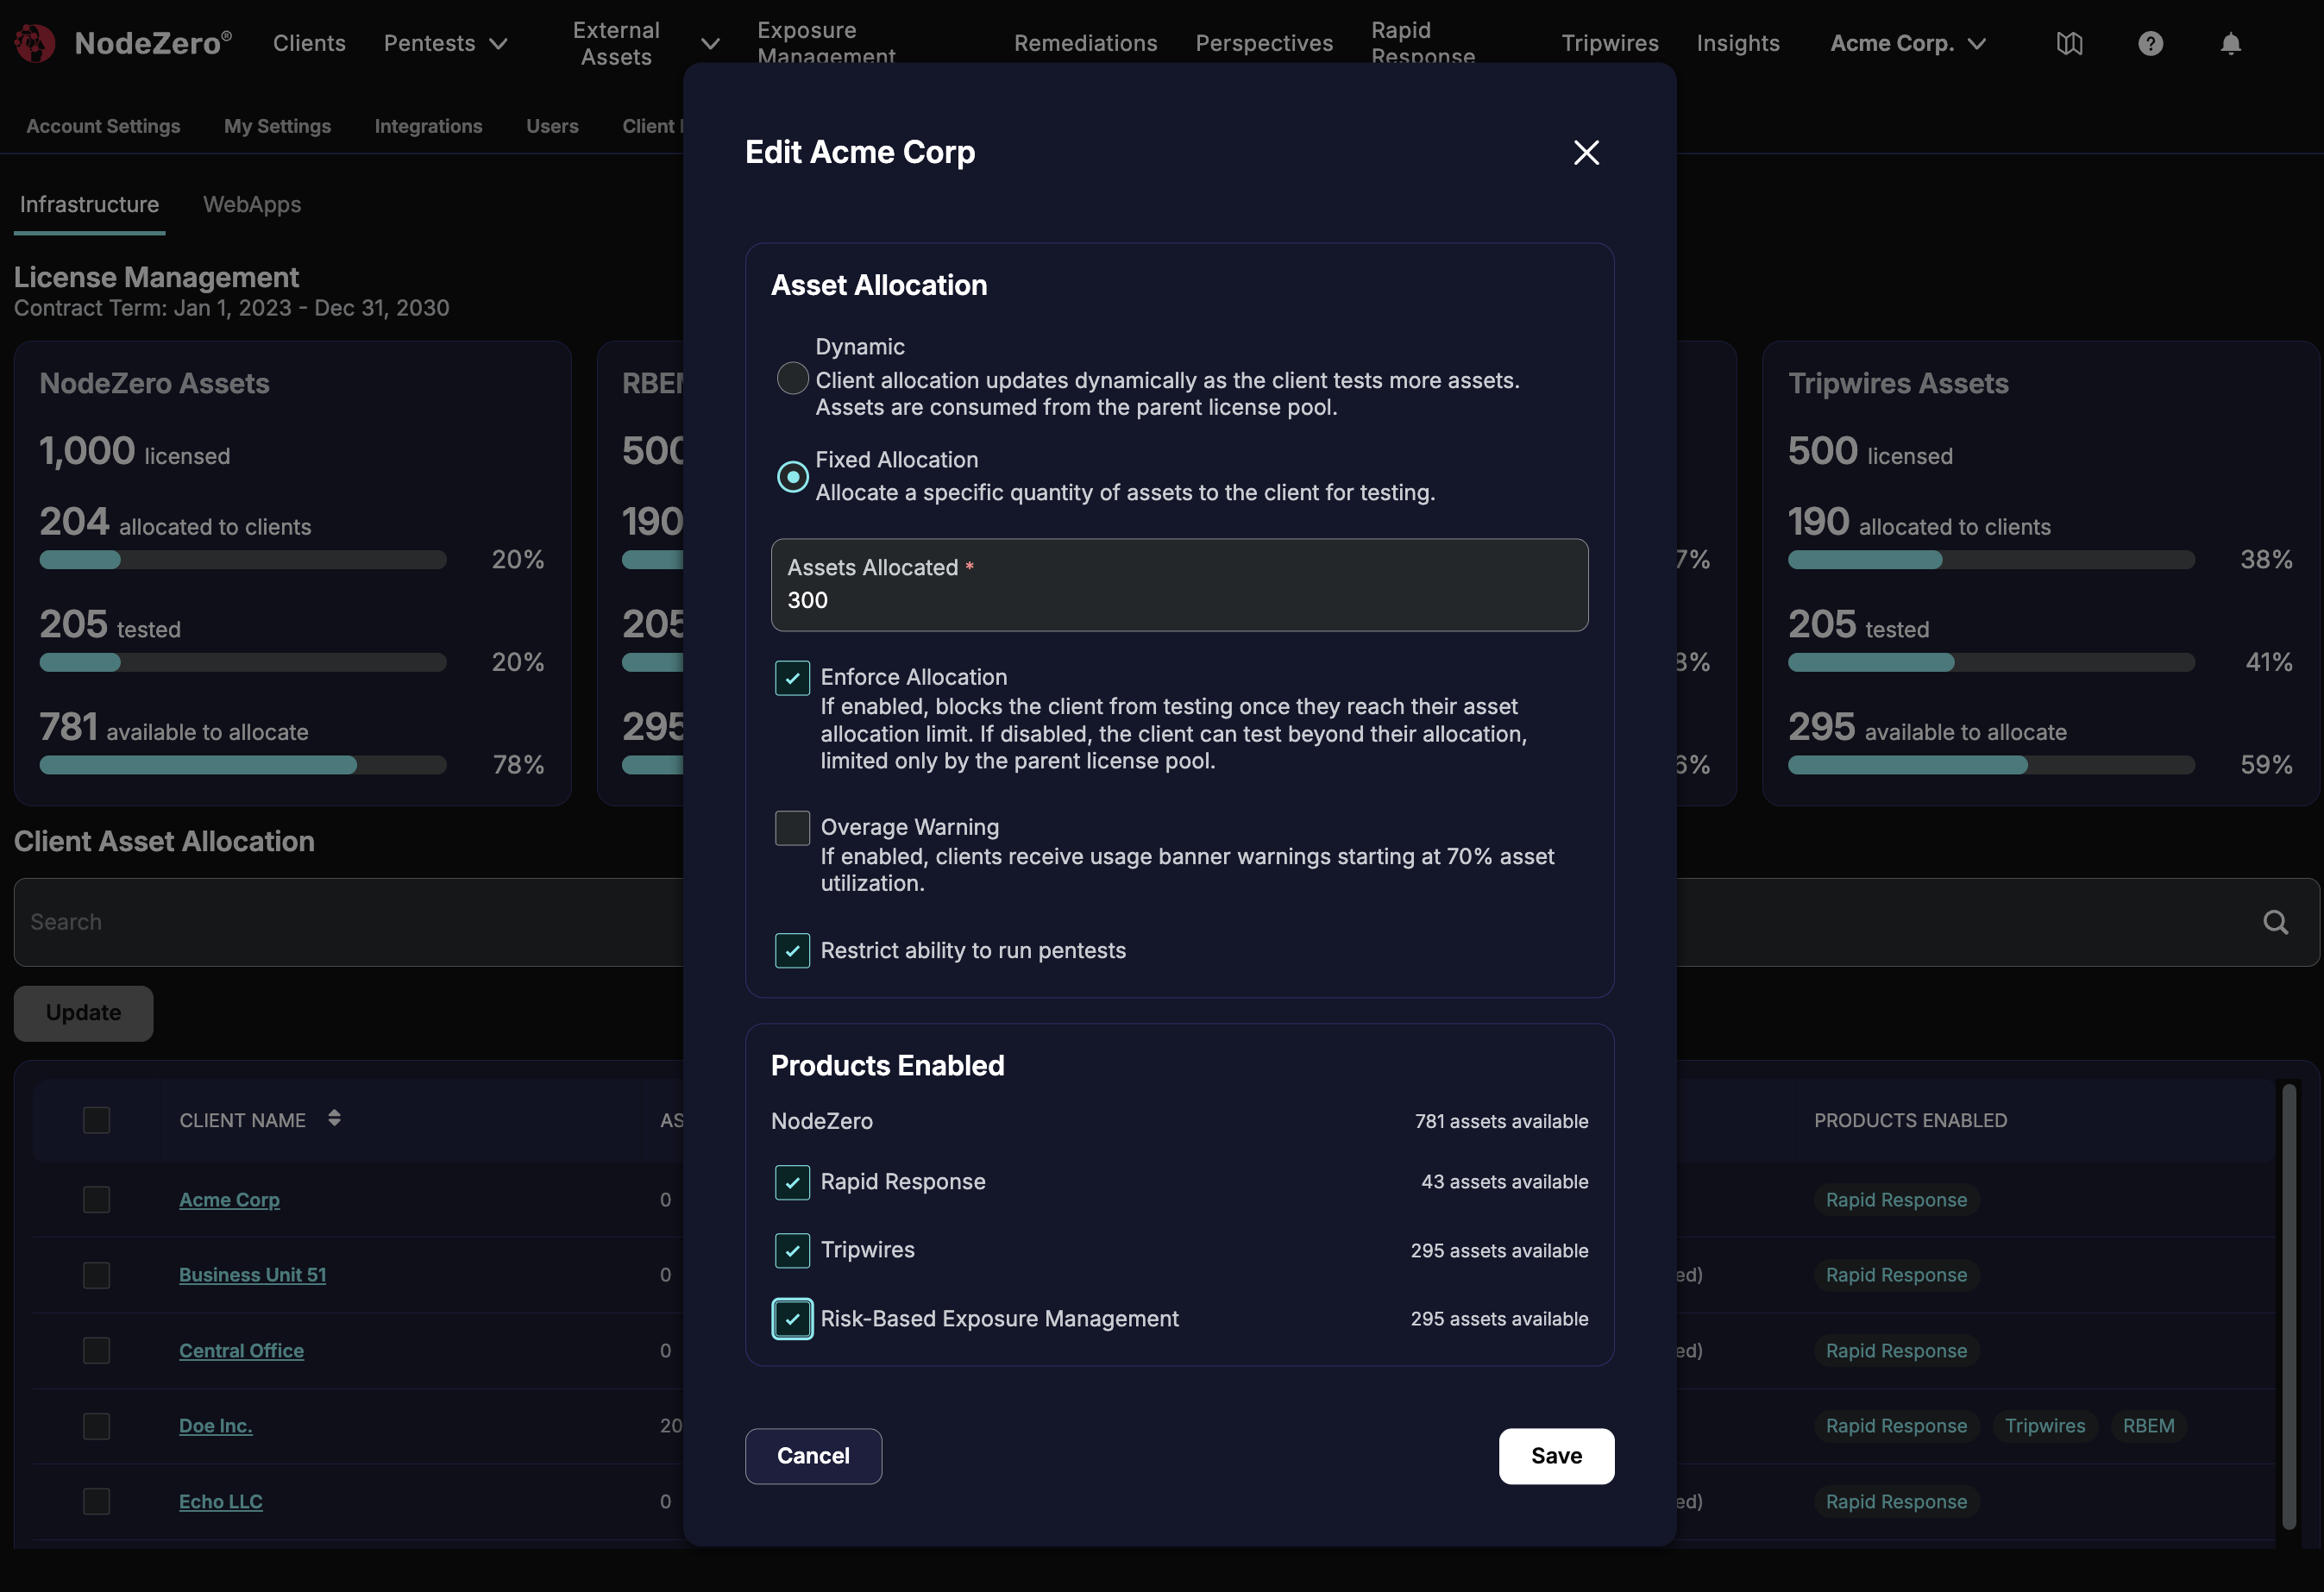
Task: Switch to the My Settings tab
Action: coord(277,126)
